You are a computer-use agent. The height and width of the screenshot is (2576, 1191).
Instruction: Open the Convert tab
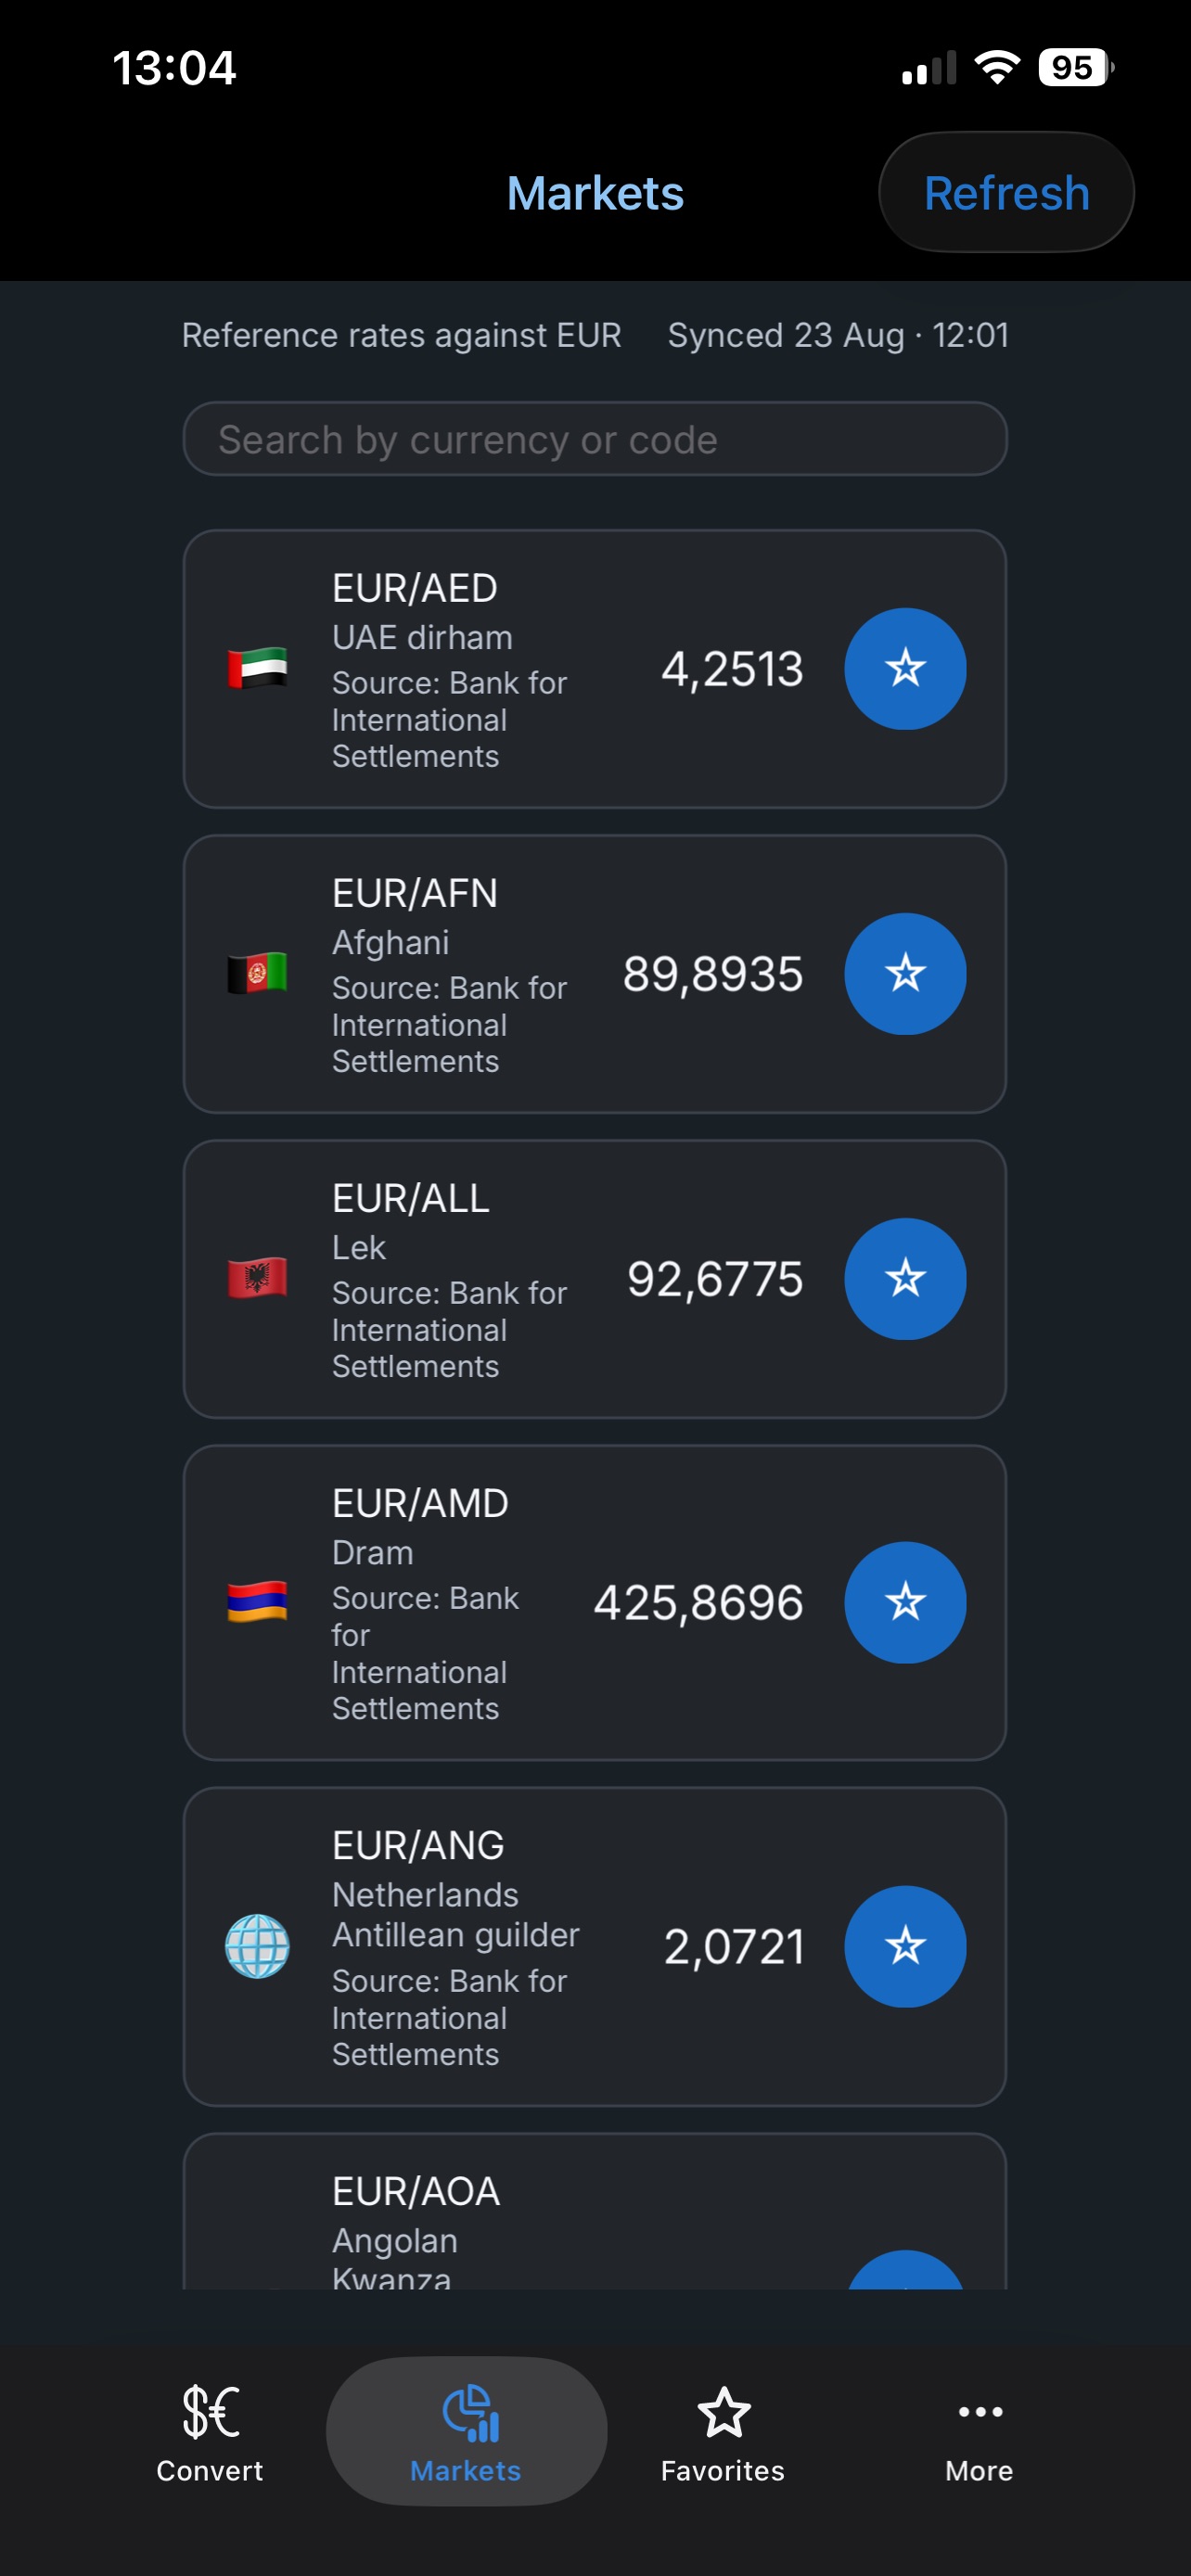210,2432
